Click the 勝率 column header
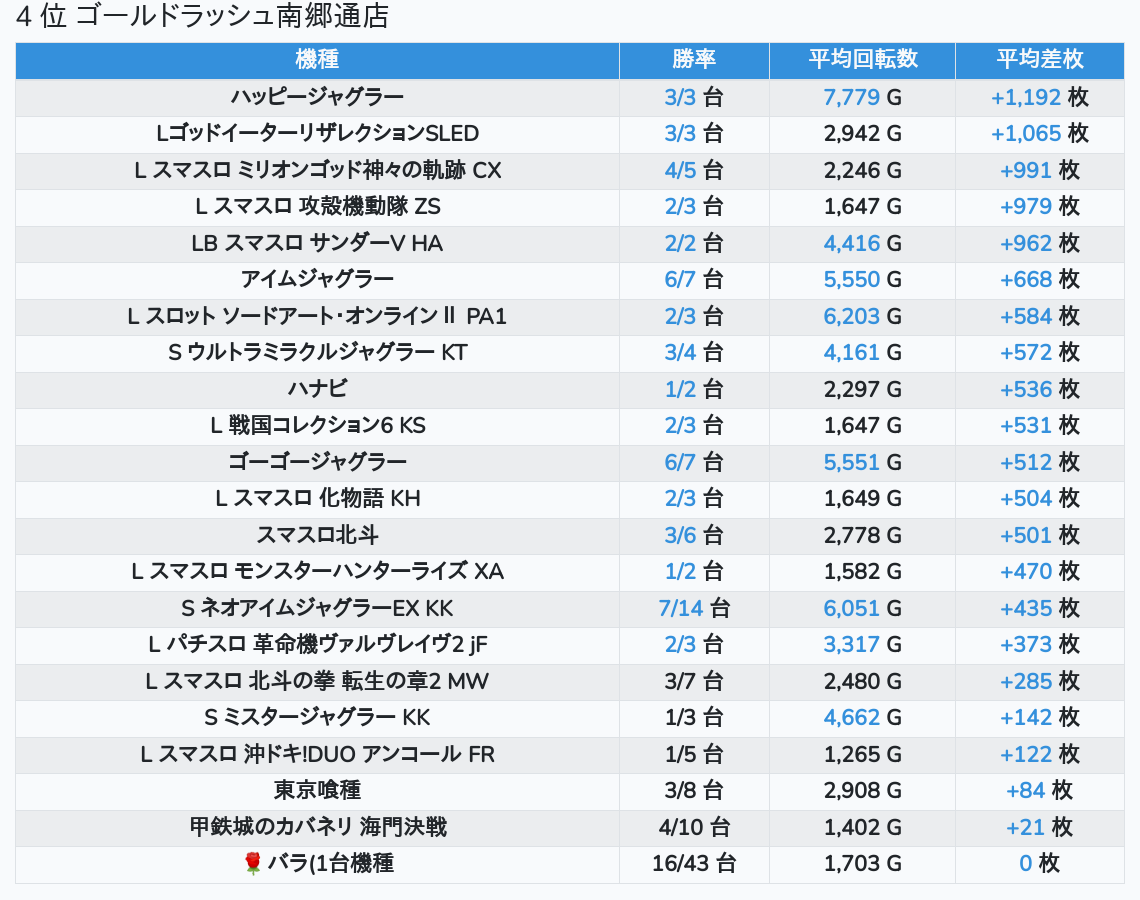The width and height of the screenshot is (1140, 900). click(x=694, y=60)
